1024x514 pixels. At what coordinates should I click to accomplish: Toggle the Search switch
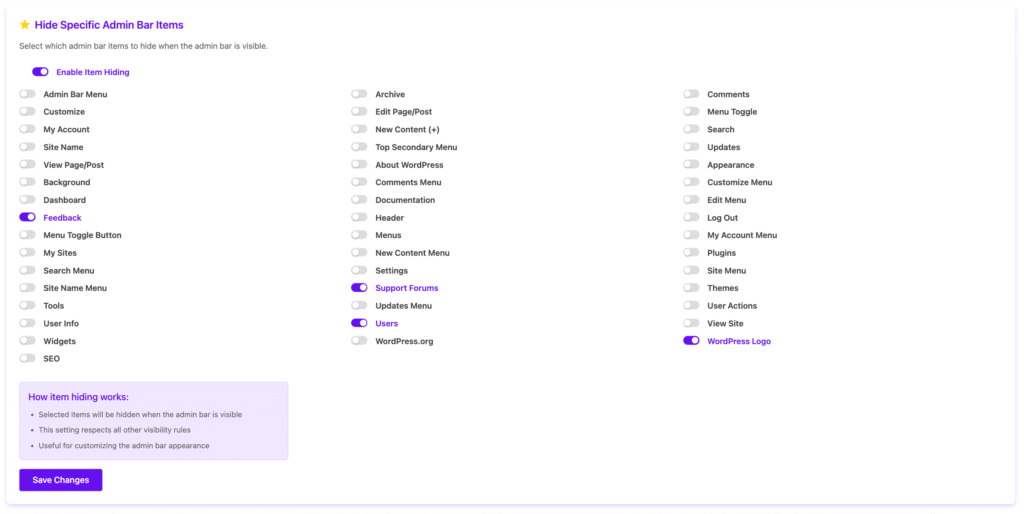[692, 129]
